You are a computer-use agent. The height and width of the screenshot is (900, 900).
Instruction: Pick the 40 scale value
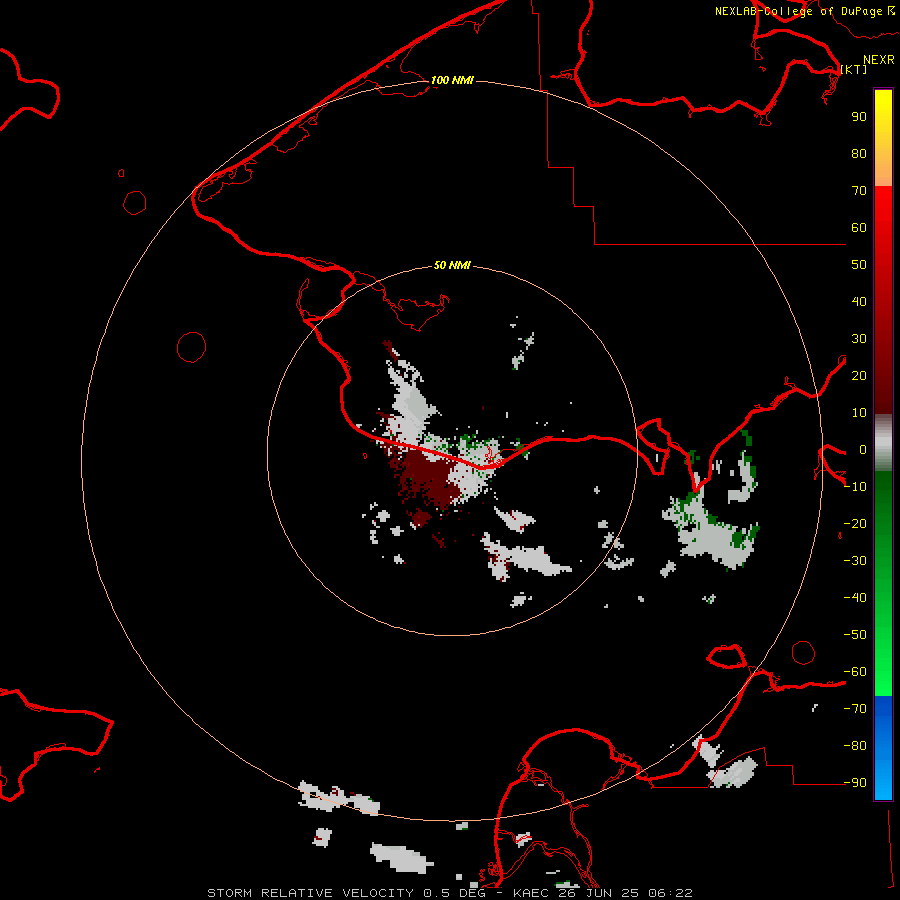[859, 302]
